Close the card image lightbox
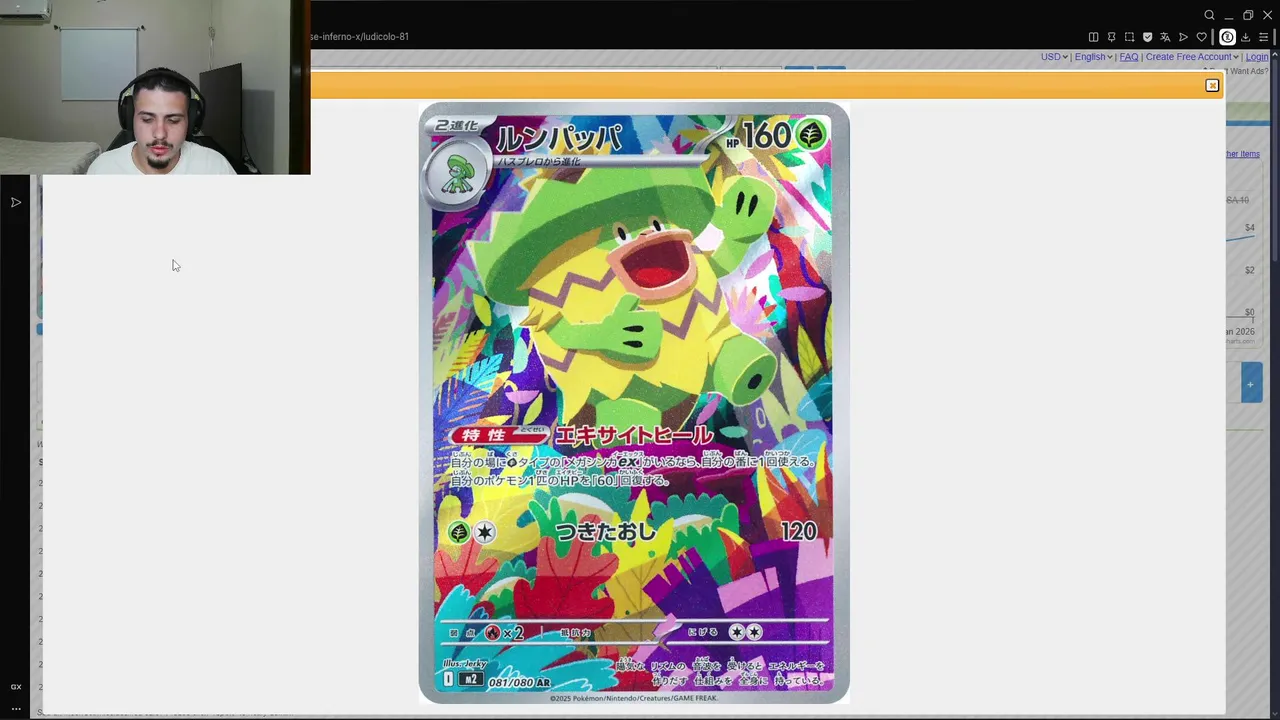Image resolution: width=1280 pixels, height=720 pixels. tap(1212, 86)
